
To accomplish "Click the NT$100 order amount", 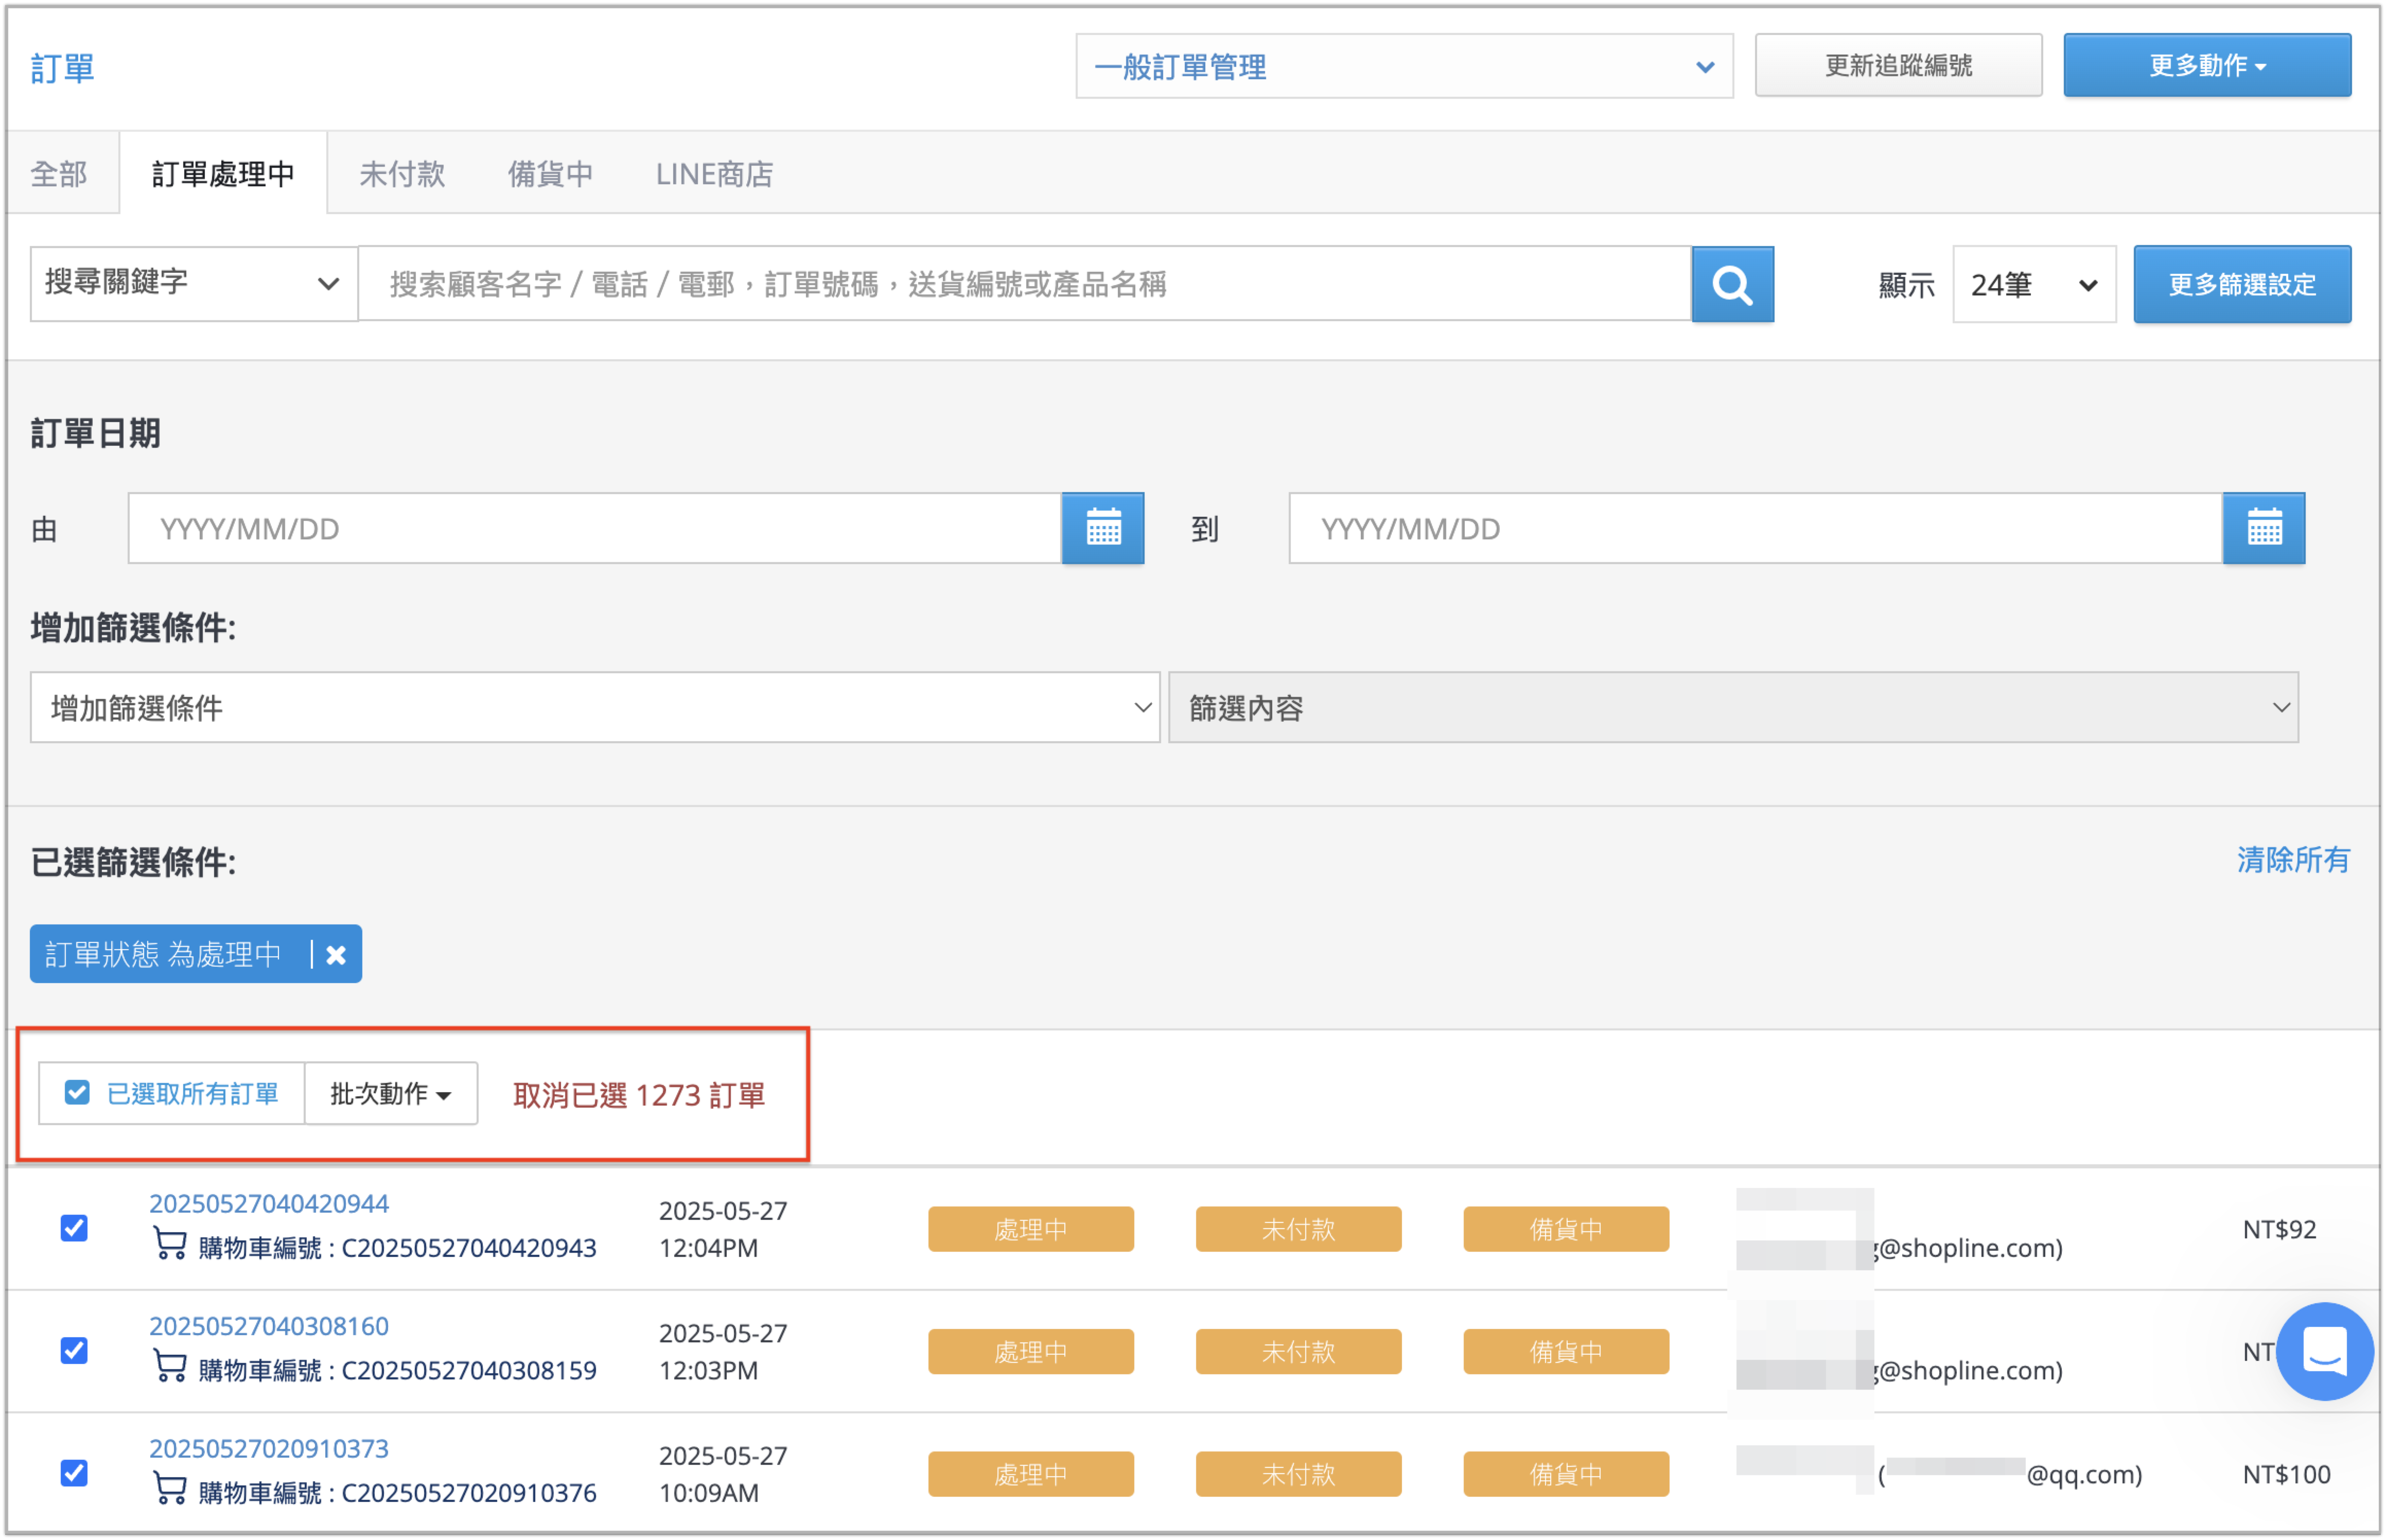I will [x=2286, y=1474].
